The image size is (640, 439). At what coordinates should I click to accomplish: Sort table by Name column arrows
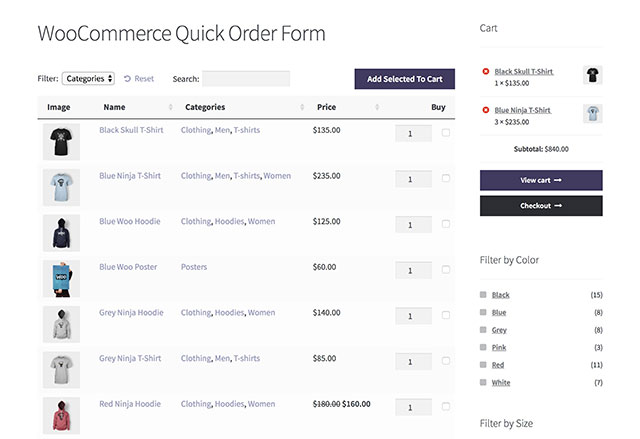click(171, 107)
